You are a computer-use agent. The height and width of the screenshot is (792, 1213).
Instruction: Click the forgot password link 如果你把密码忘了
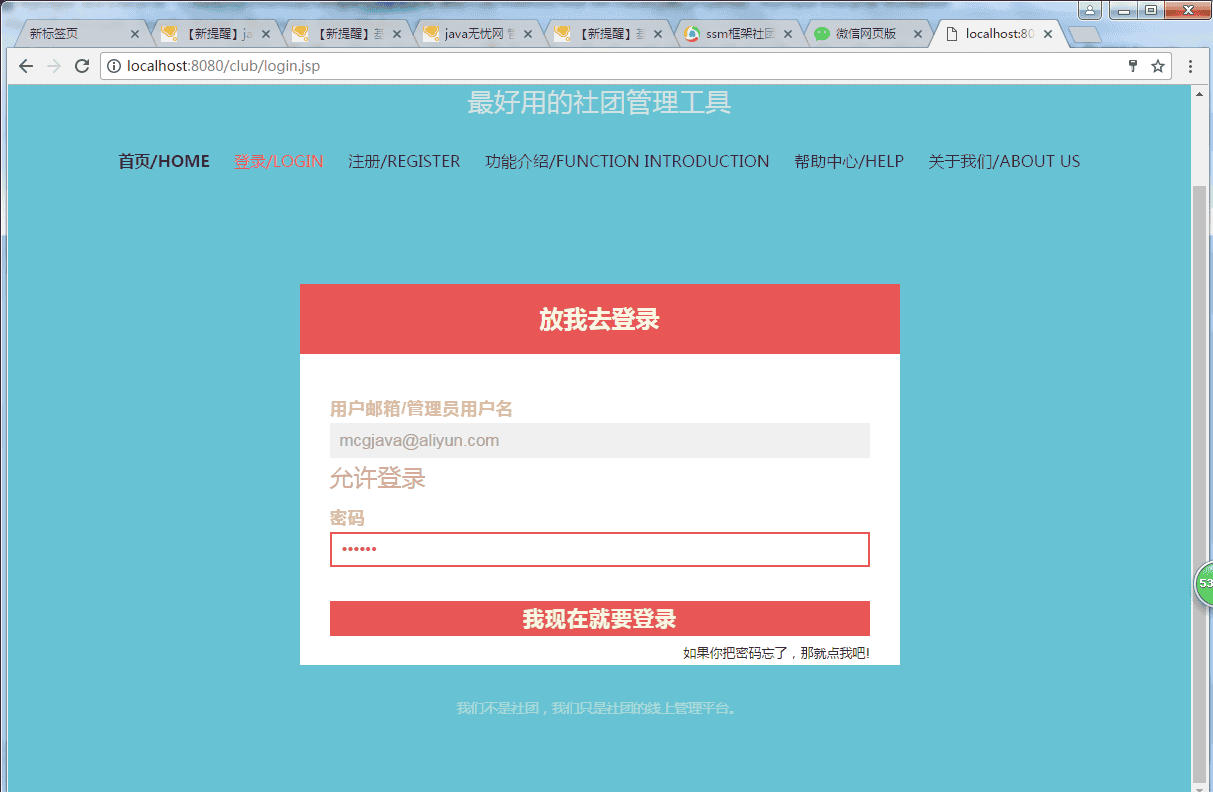[x=776, y=653]
